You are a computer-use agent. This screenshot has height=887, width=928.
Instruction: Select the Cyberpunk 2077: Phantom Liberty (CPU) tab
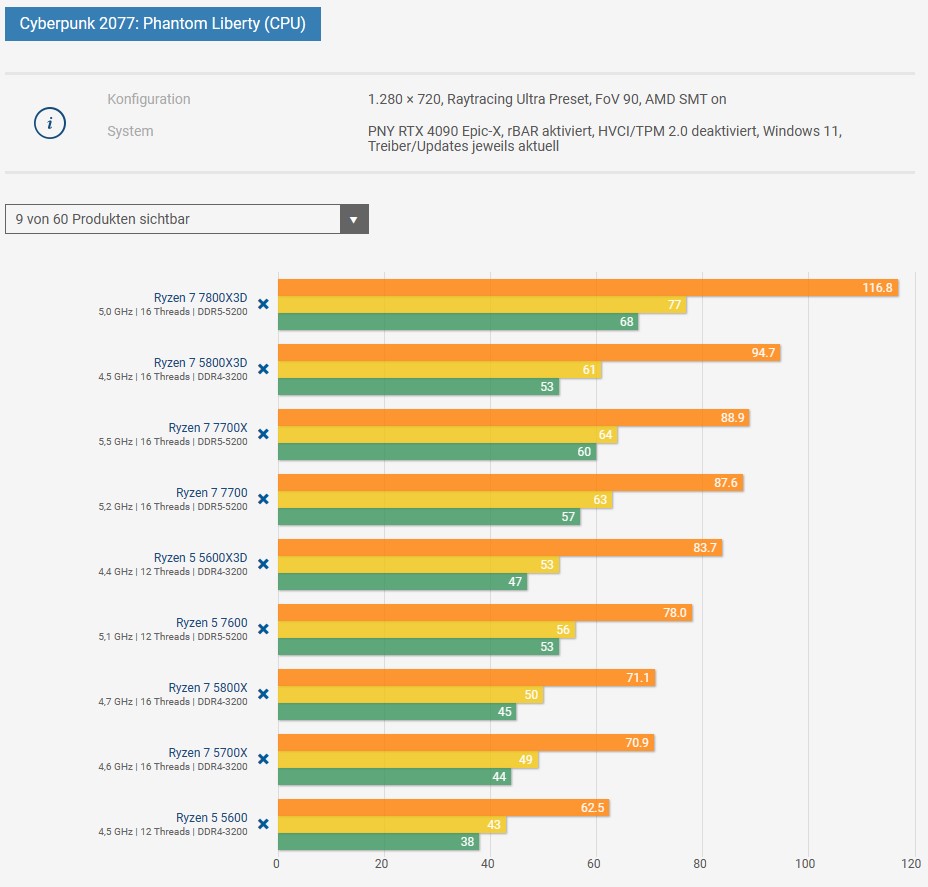[163, 24]
